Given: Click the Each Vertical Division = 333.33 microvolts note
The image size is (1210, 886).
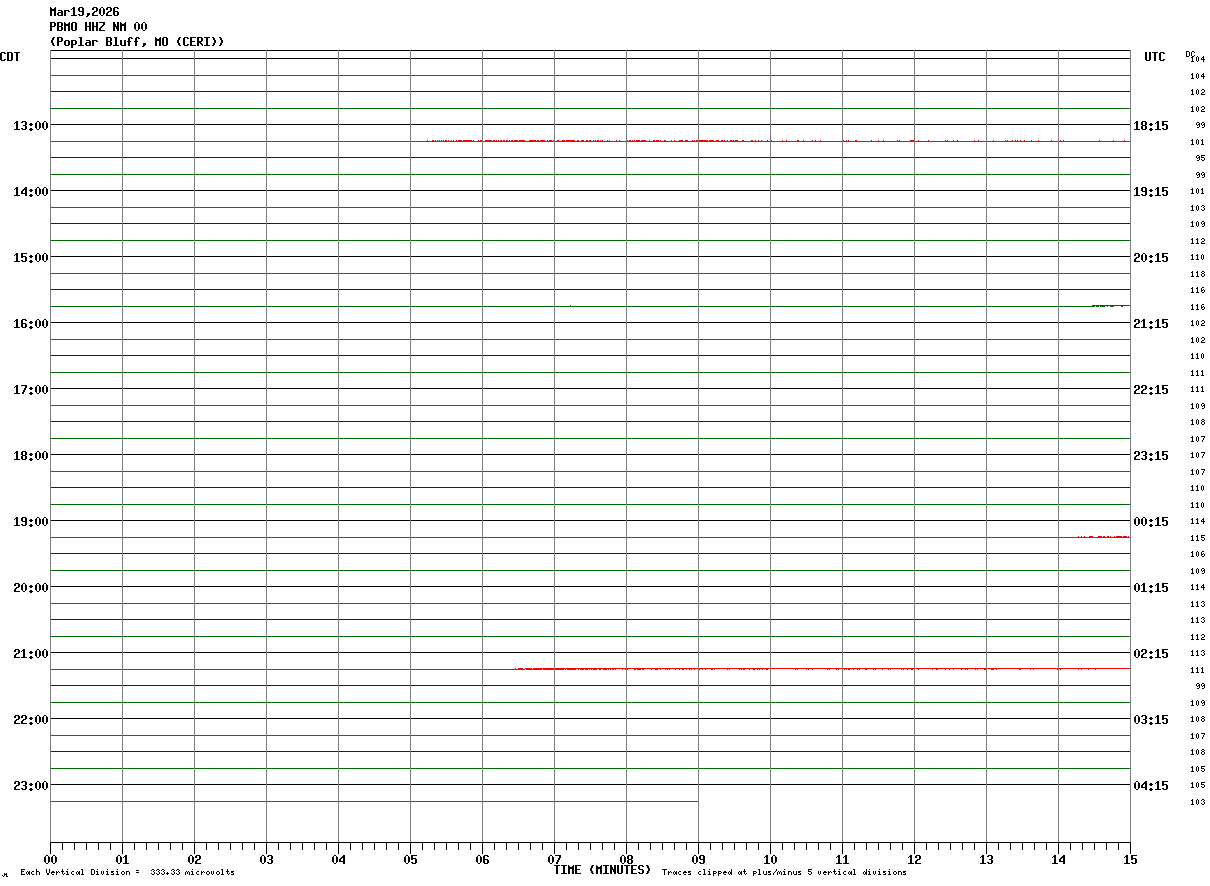Looking at the screenshot, I should click(127, 873).
